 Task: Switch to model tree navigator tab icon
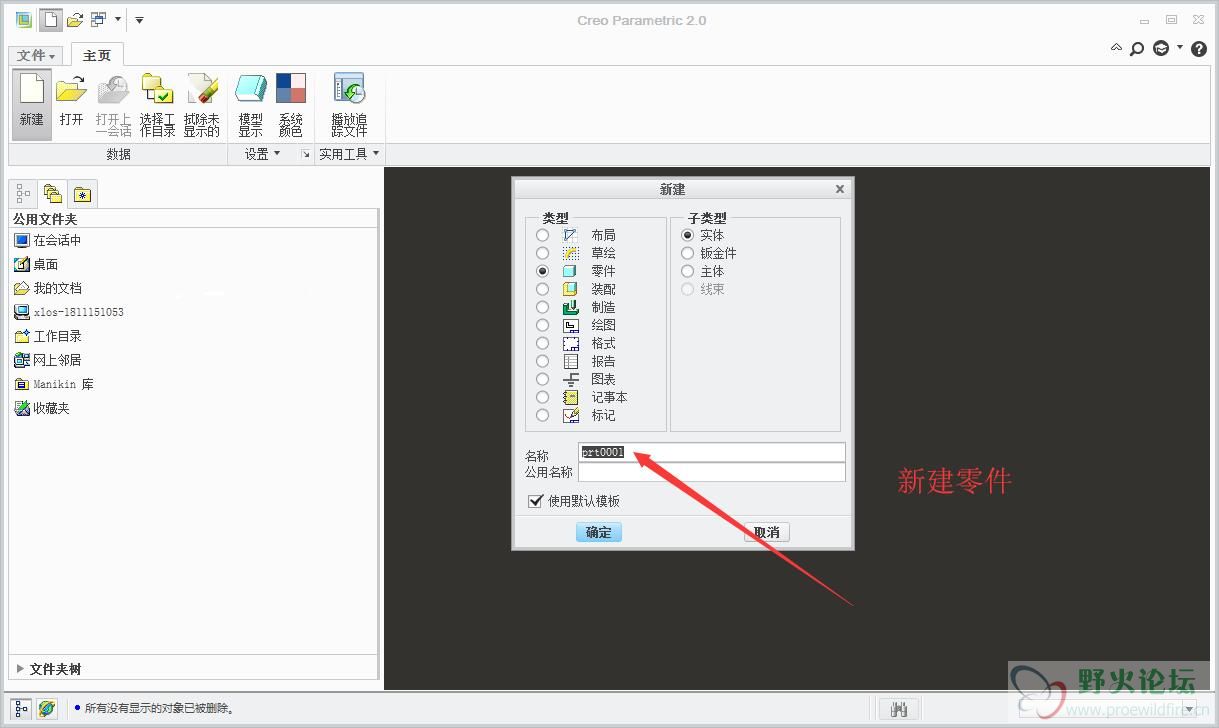[x=24, y=194]
